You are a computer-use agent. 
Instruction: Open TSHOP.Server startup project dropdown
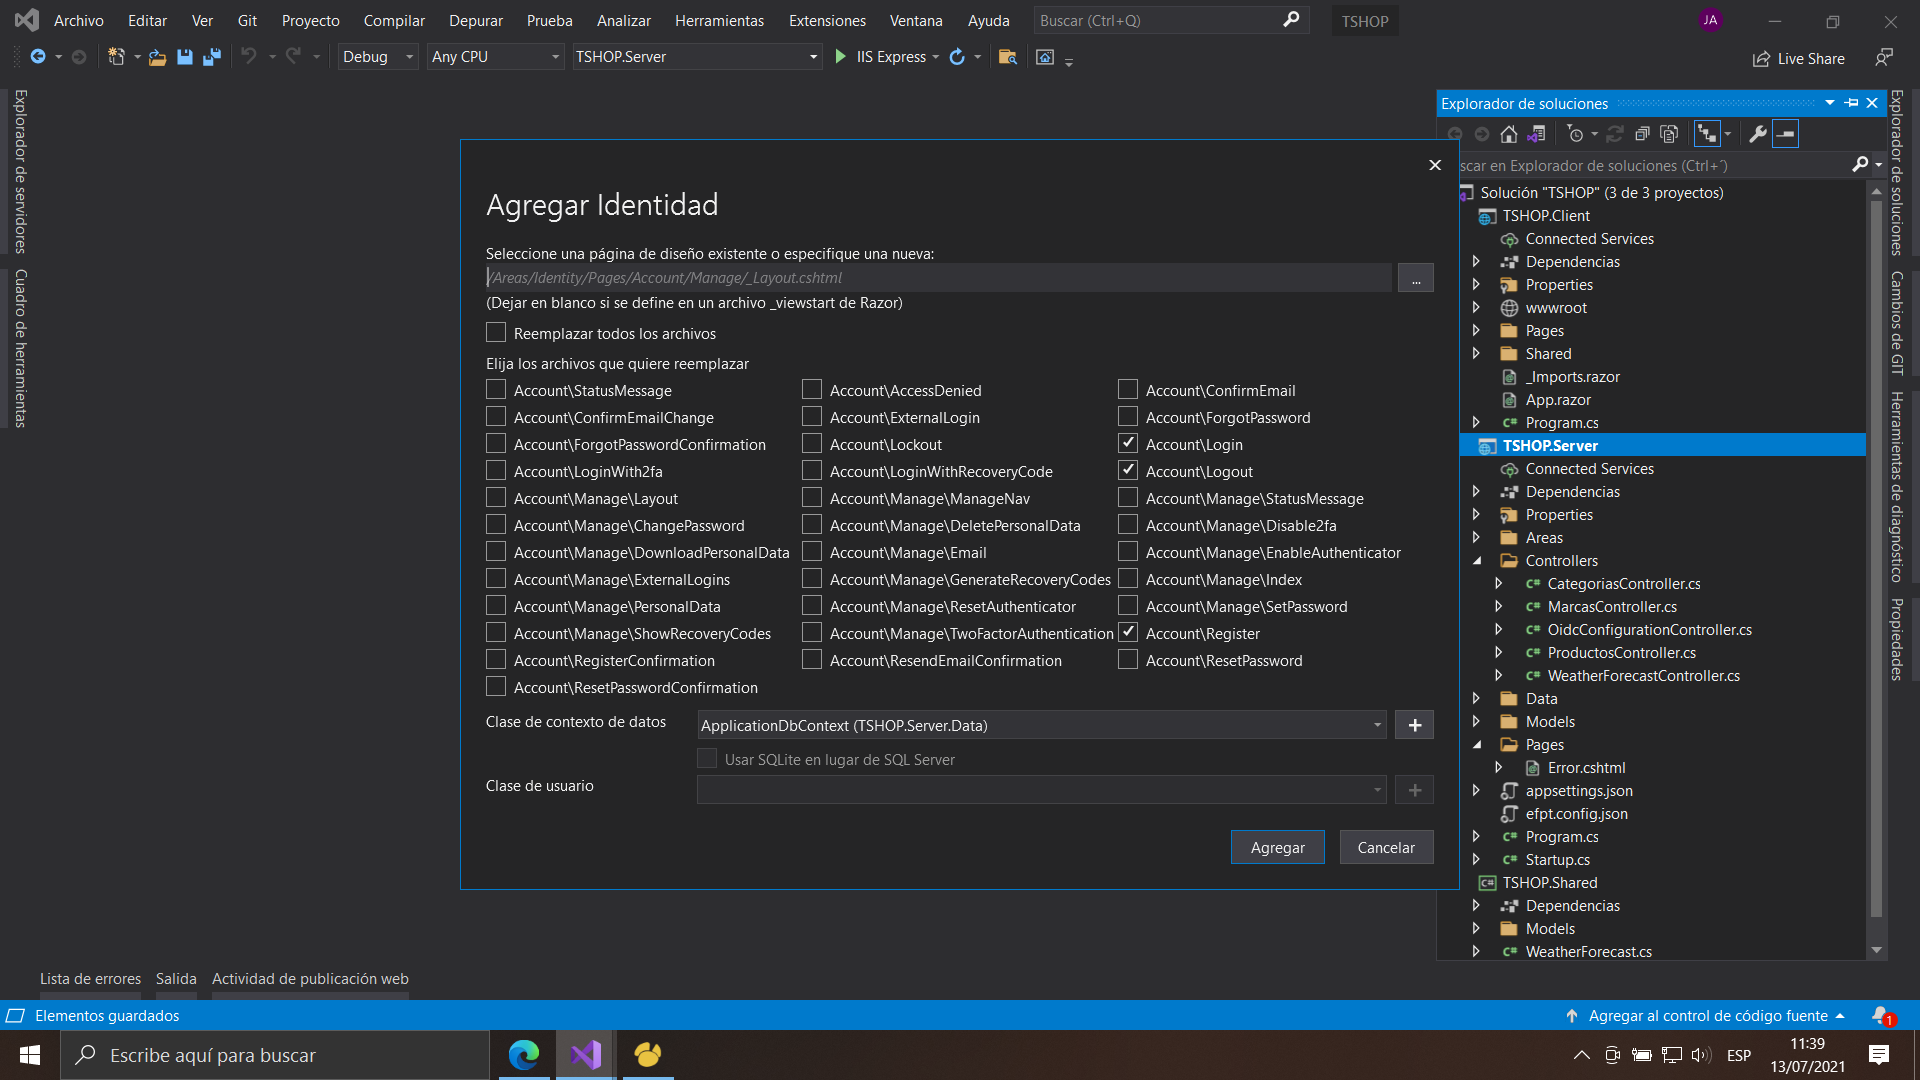697,57
